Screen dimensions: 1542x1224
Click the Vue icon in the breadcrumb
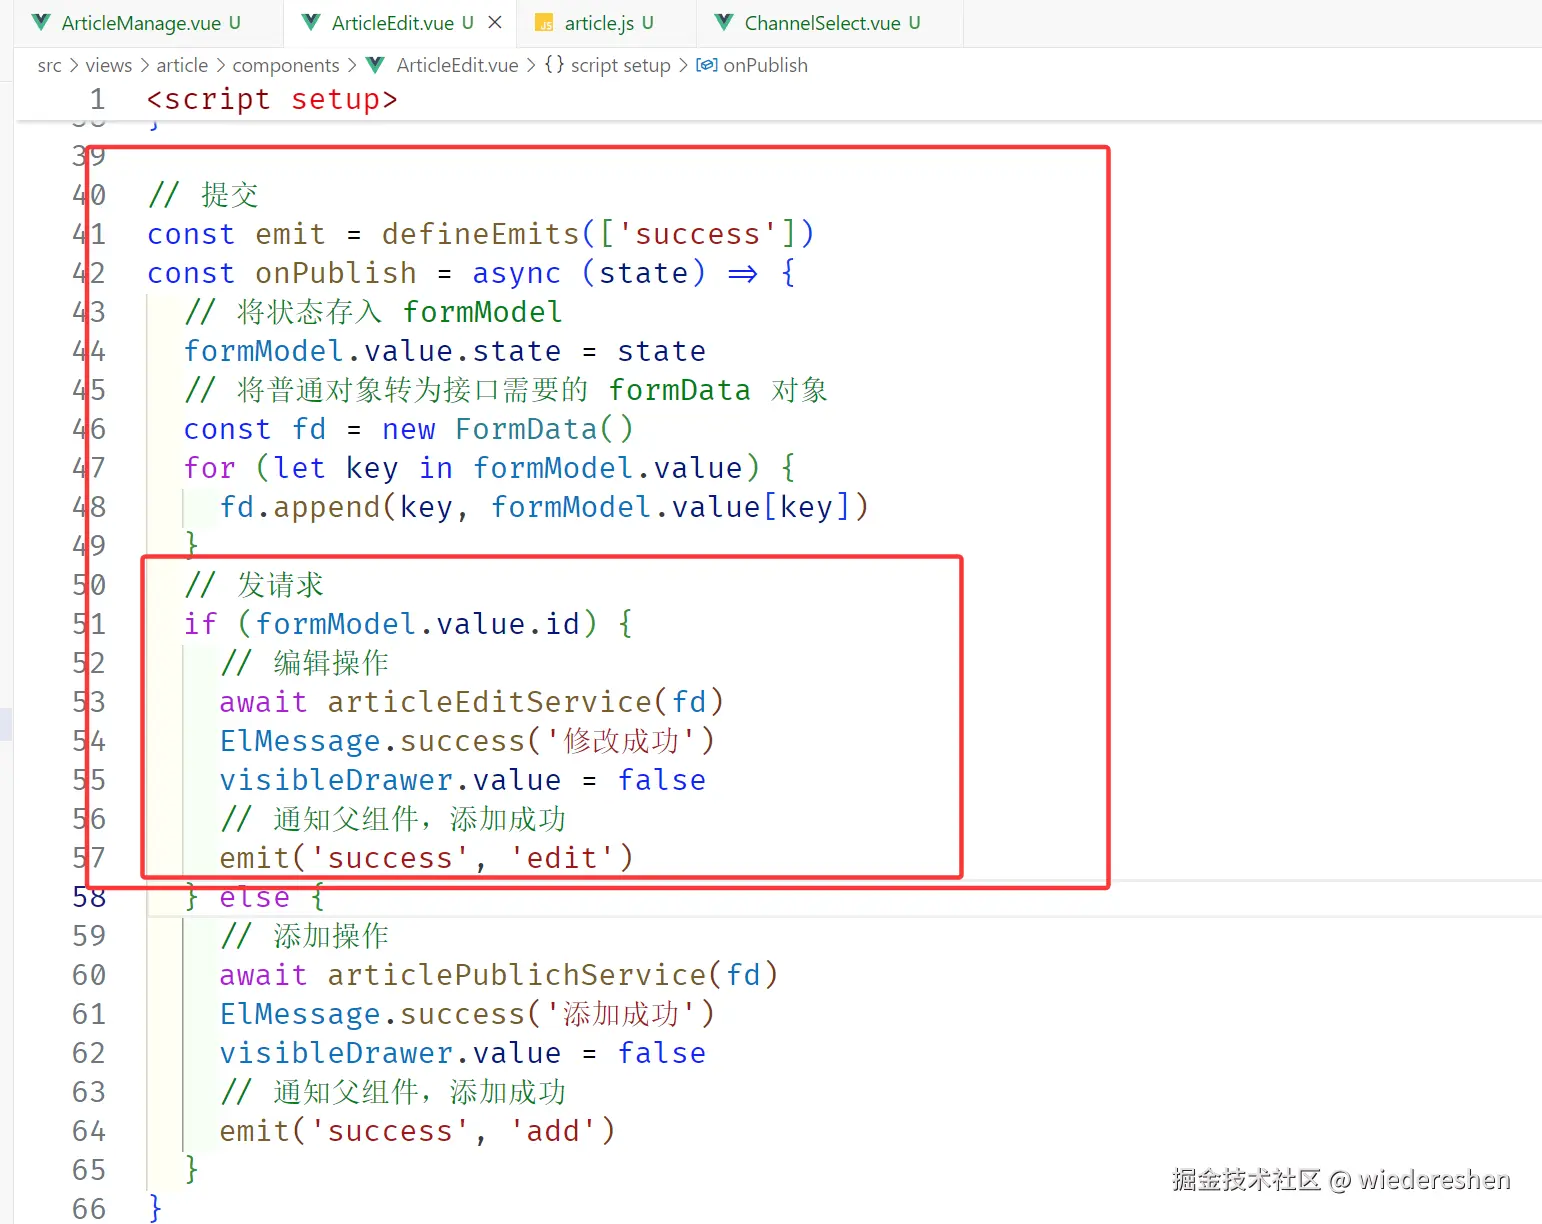pyautogui.click(x=376, y=65)
